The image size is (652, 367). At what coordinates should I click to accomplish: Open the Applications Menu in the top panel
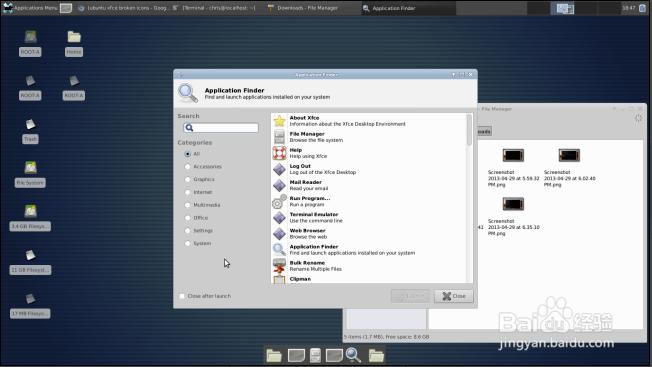coord(30,8)
